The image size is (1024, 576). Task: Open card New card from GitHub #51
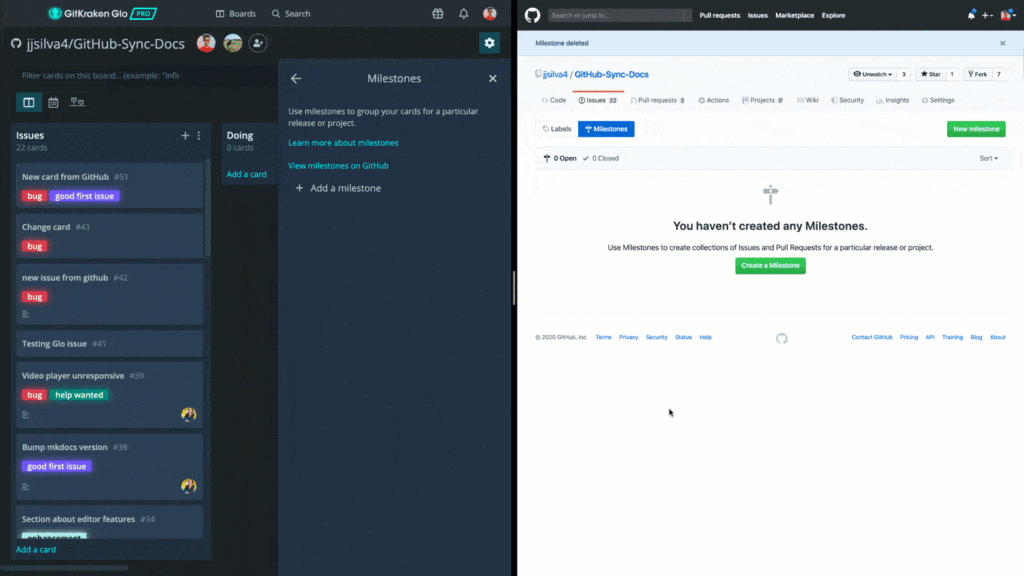click(x=109, y=185)
